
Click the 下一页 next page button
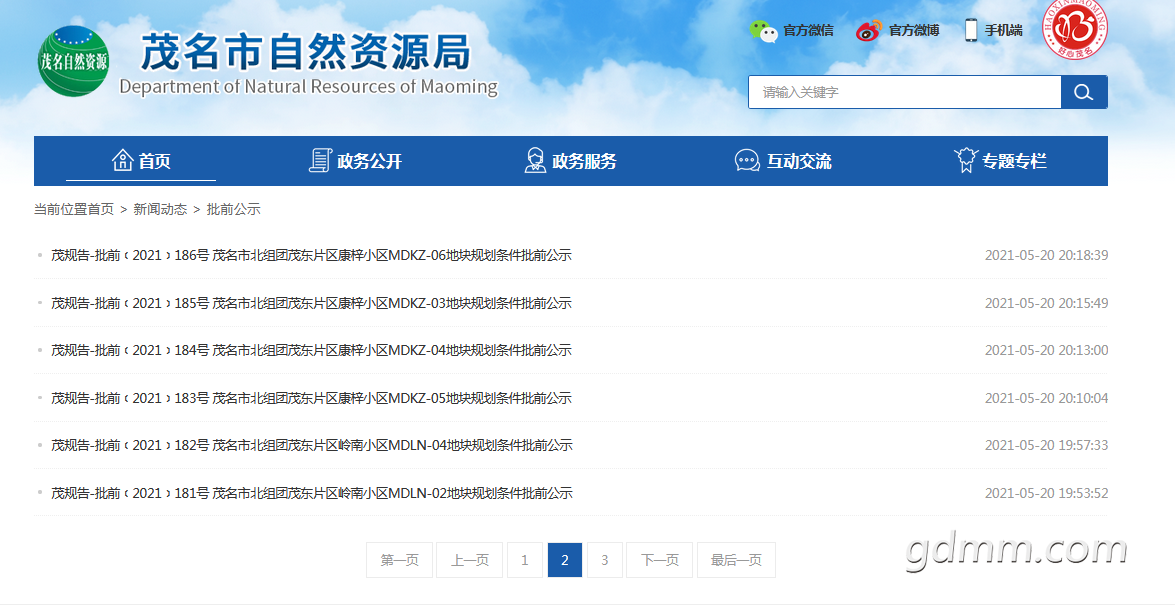click(x=659, y=560)
